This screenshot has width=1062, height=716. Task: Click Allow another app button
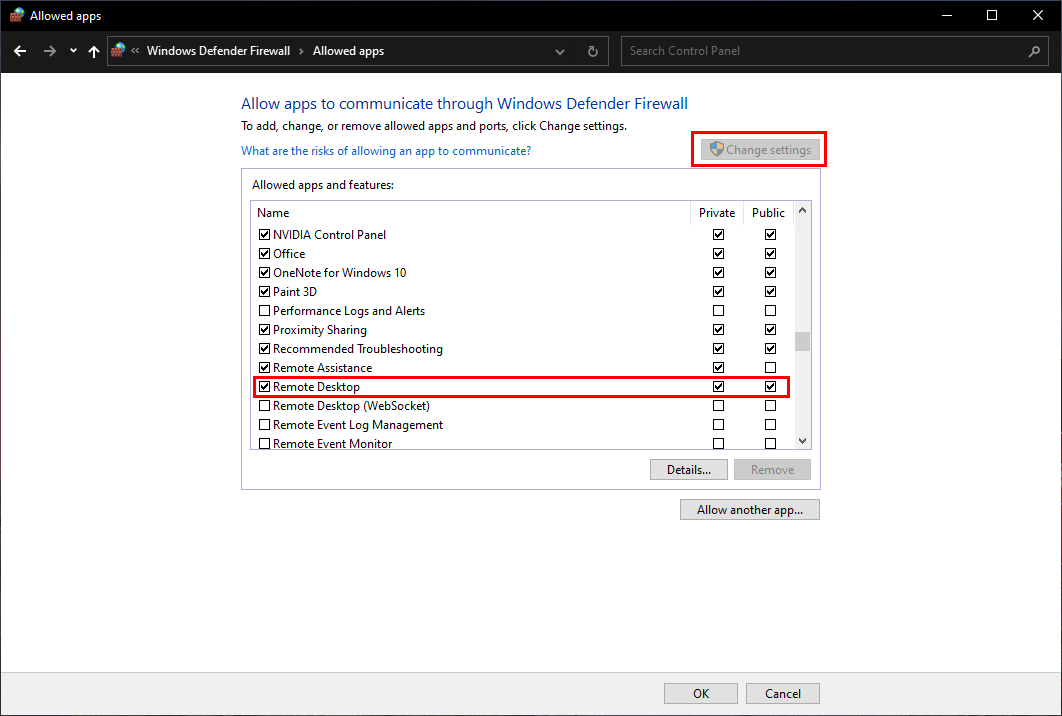coord(750,509)
